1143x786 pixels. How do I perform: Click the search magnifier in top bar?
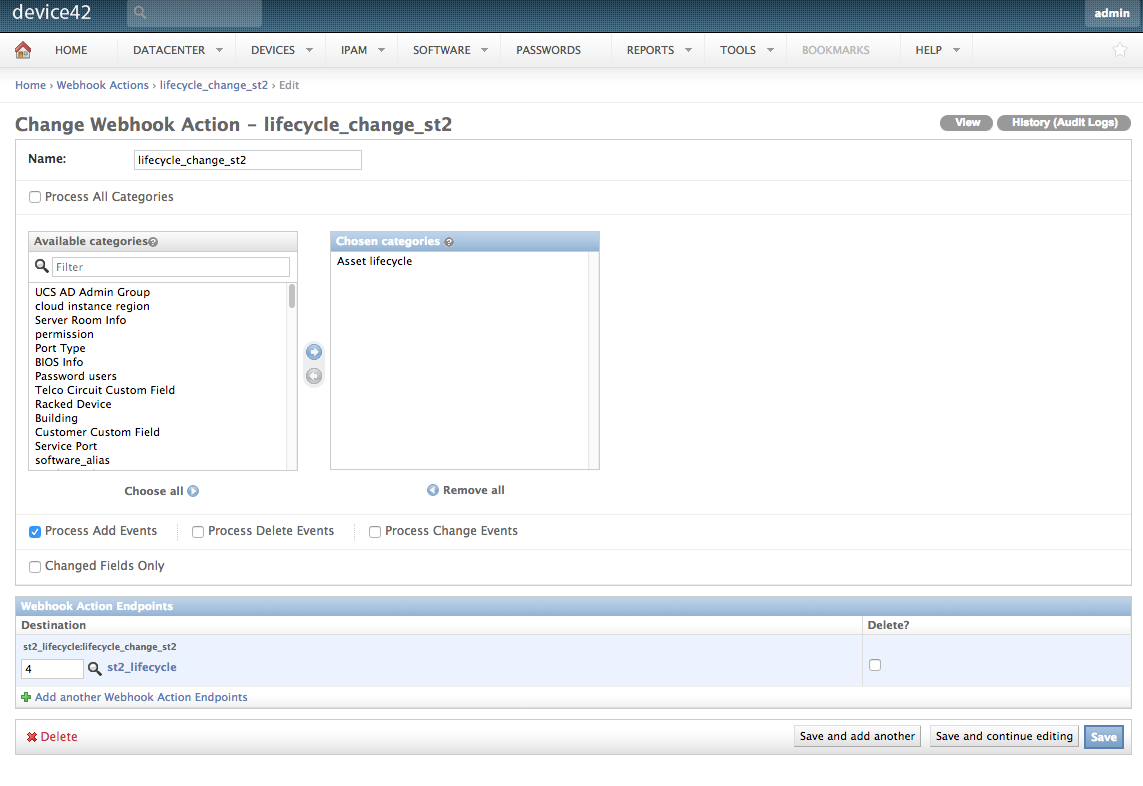coord(140,12)
